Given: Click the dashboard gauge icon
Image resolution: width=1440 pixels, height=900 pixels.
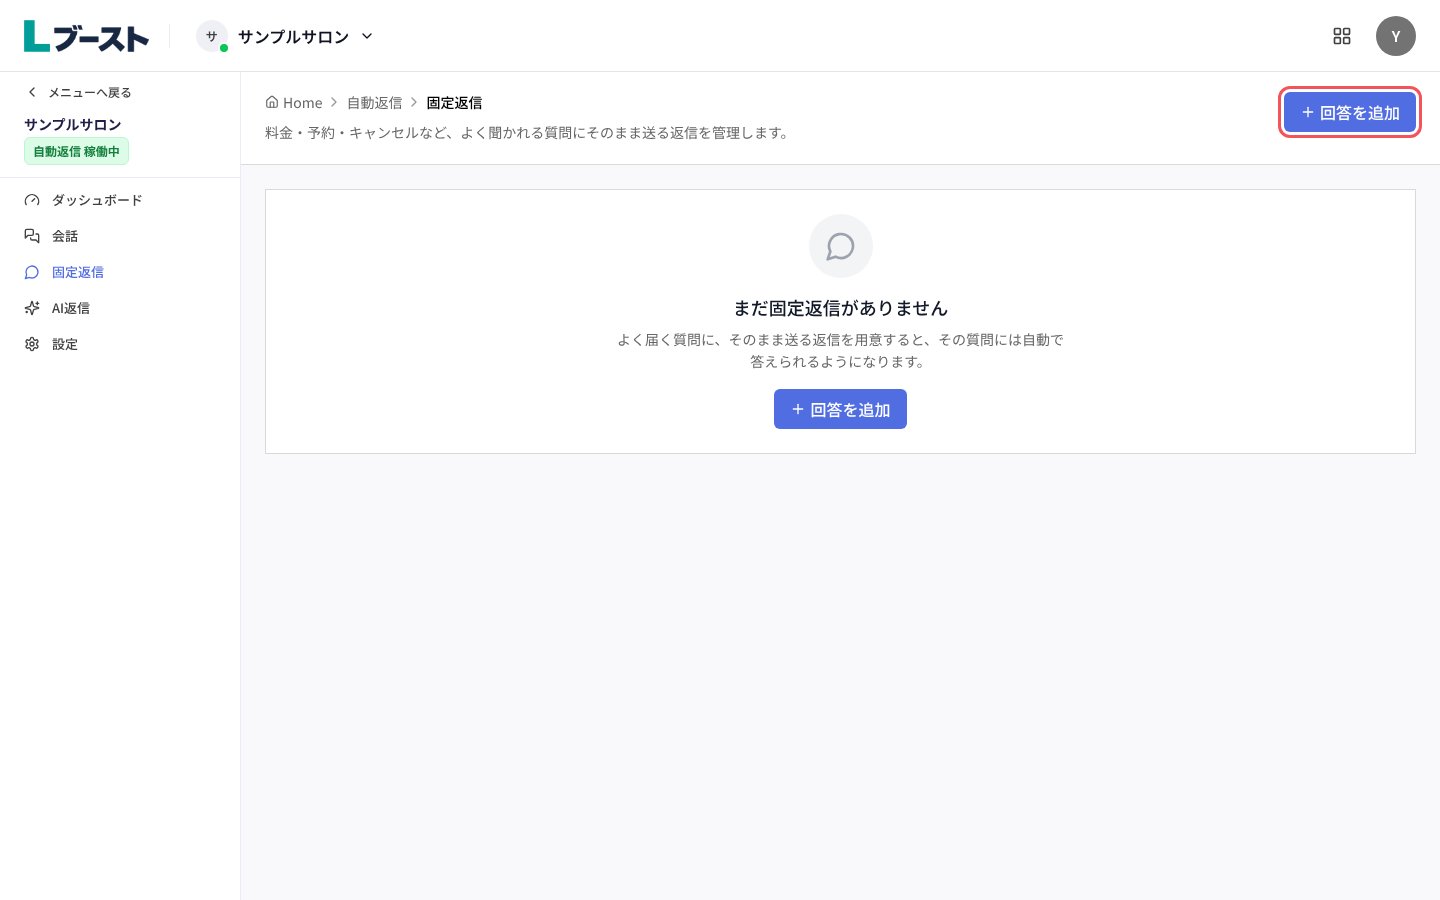Looking at the screenshot, I should click(x=32, y=200).
